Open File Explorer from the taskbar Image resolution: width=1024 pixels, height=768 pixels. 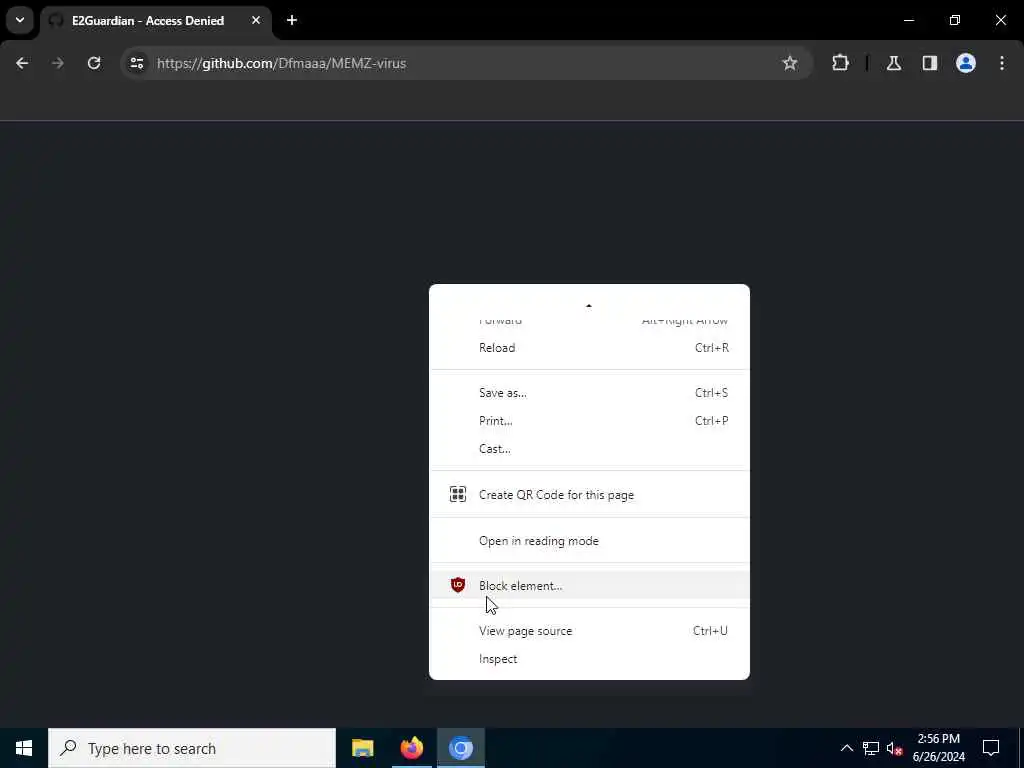362,748
